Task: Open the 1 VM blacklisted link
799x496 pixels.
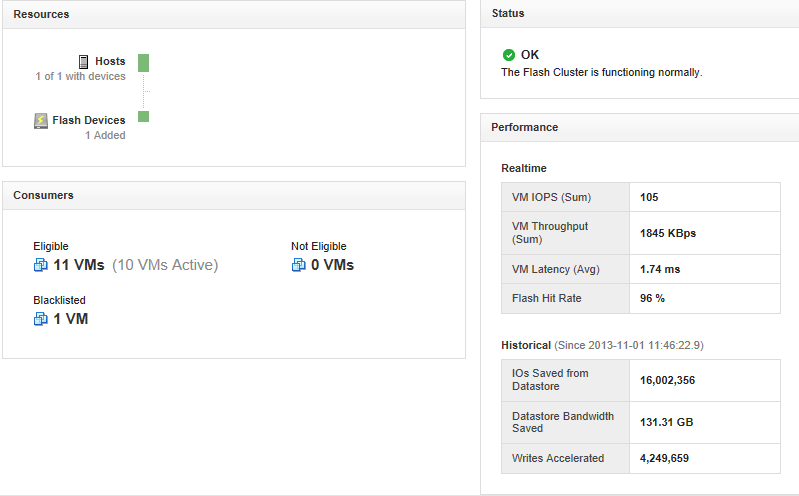Action: [71, 319]
